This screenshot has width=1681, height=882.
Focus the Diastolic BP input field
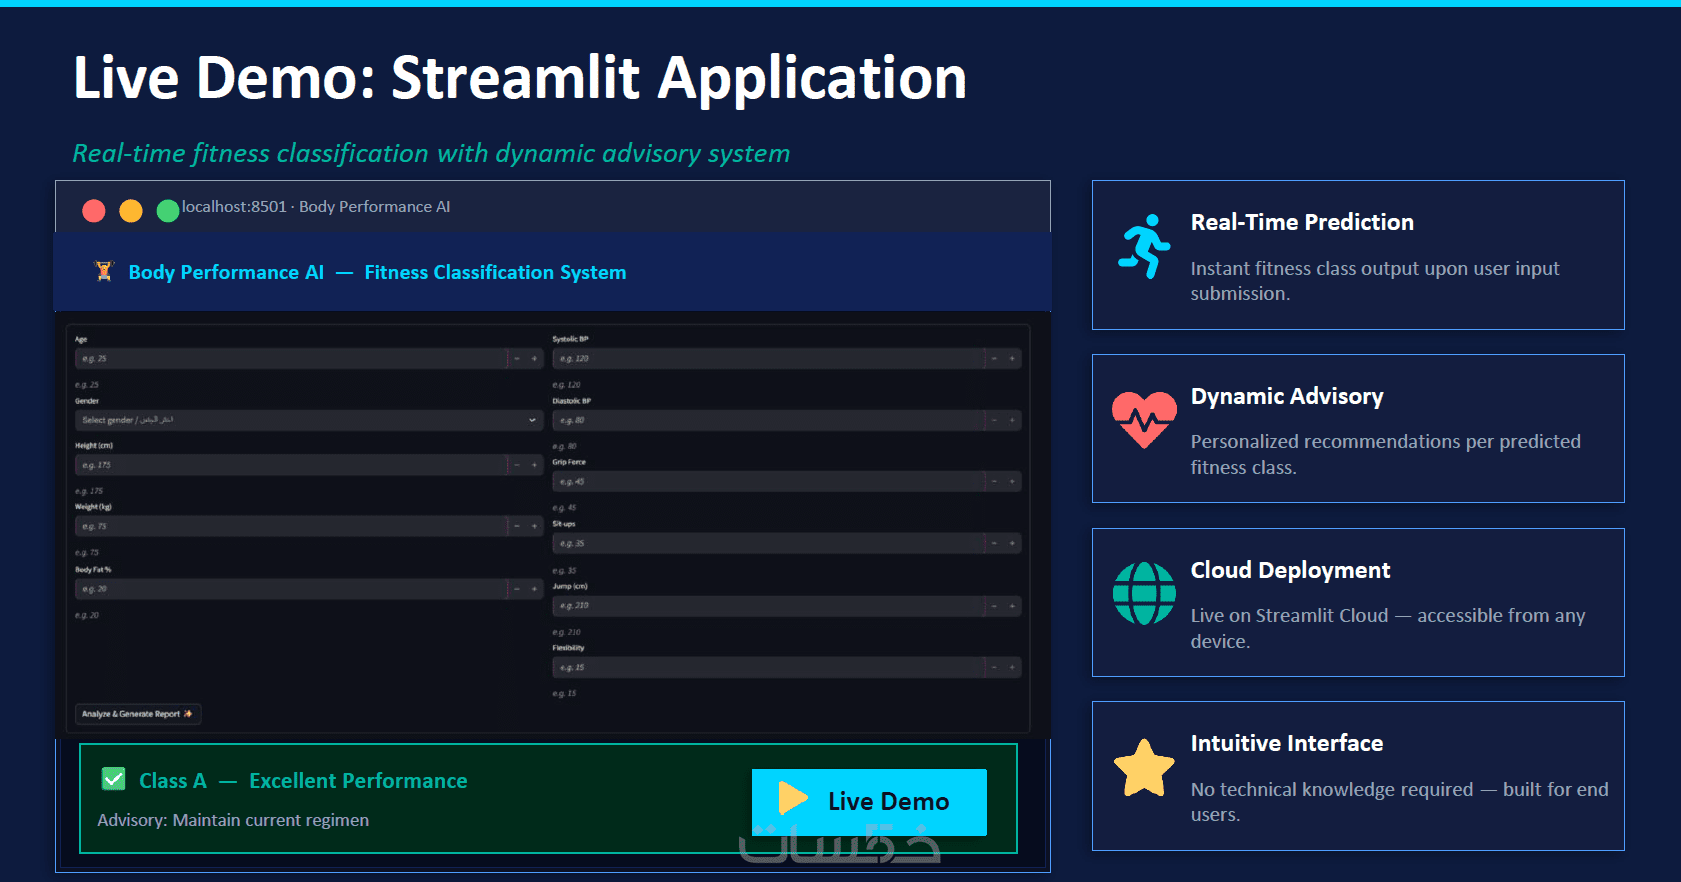click(769, 420)
